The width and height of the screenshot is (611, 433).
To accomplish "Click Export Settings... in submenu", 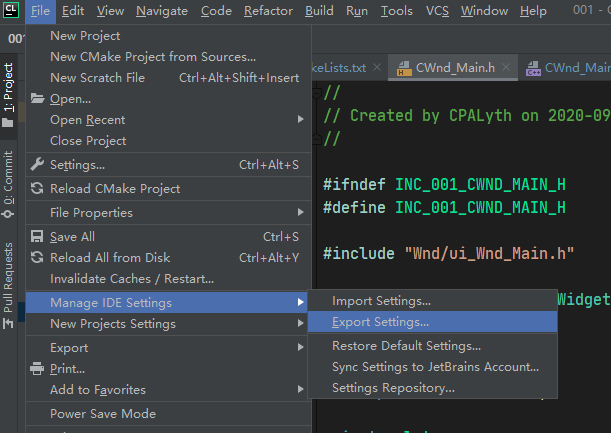I will pyautogui.click(x=433, y=322).
